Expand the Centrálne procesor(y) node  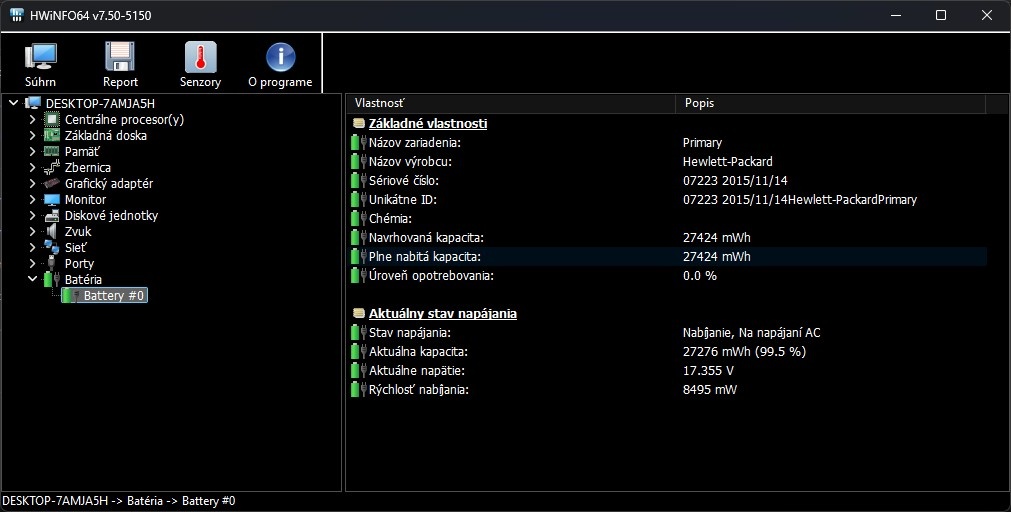click(33, 120)
